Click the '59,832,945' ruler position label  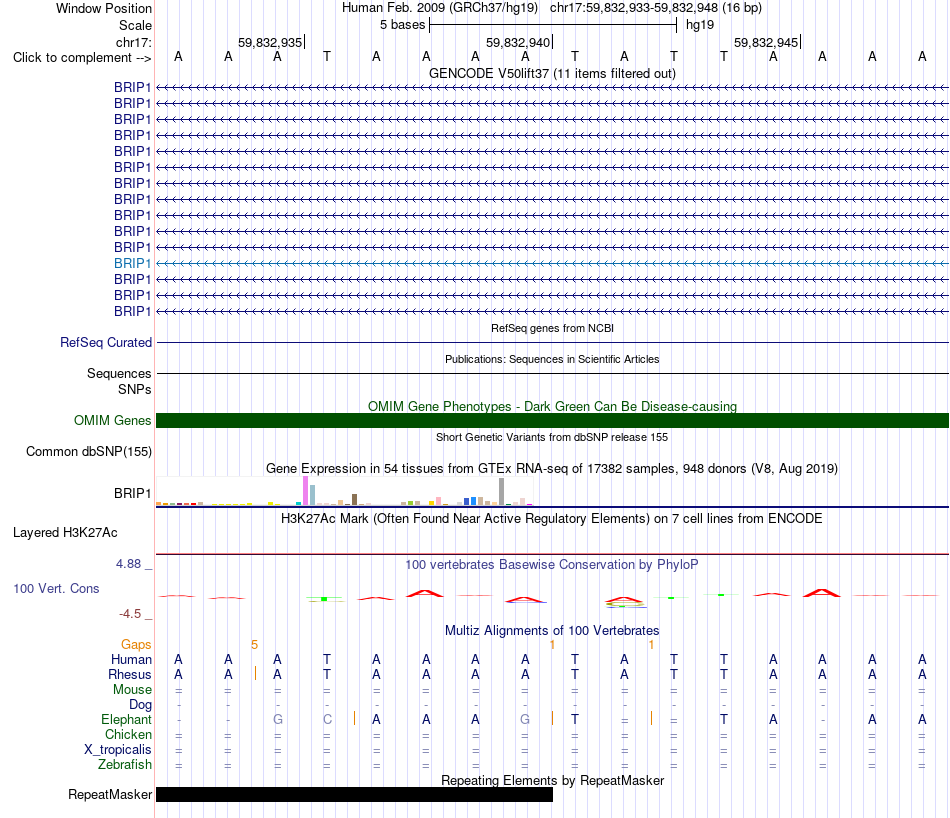[x=766, y=42]
